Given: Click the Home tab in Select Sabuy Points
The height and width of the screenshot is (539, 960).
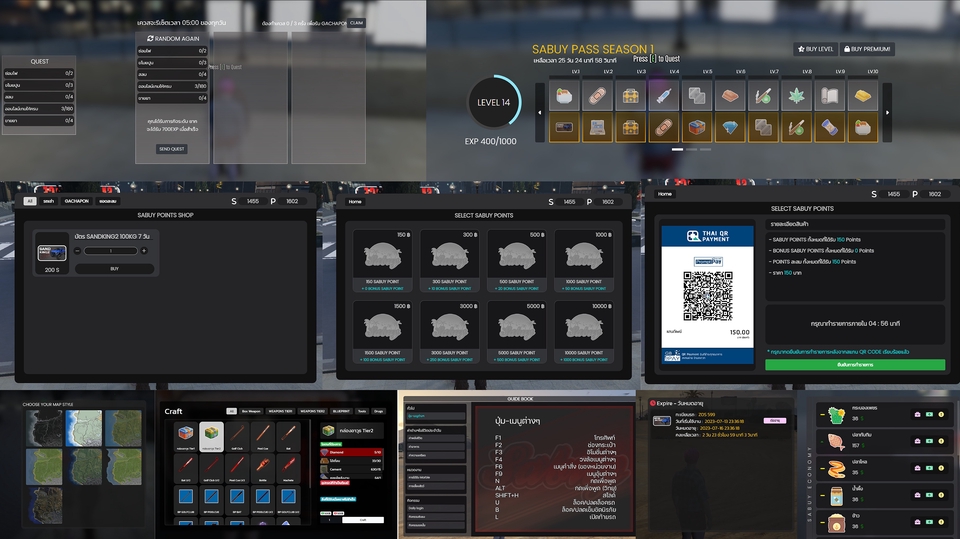Looking at the screenshot, I should coord(355,202).
